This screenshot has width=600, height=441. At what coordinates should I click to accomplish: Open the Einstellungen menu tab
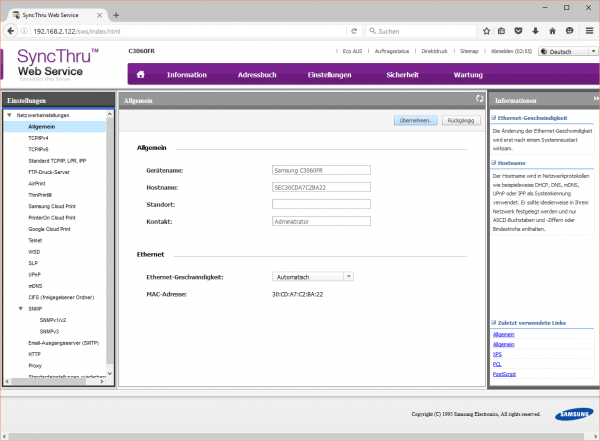click(329, 74)
